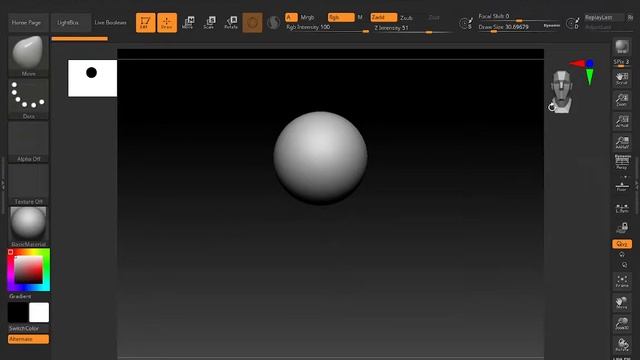
Task: Enable the Mrgb mode
Action: pyautogui.click(x=307, y=17)
